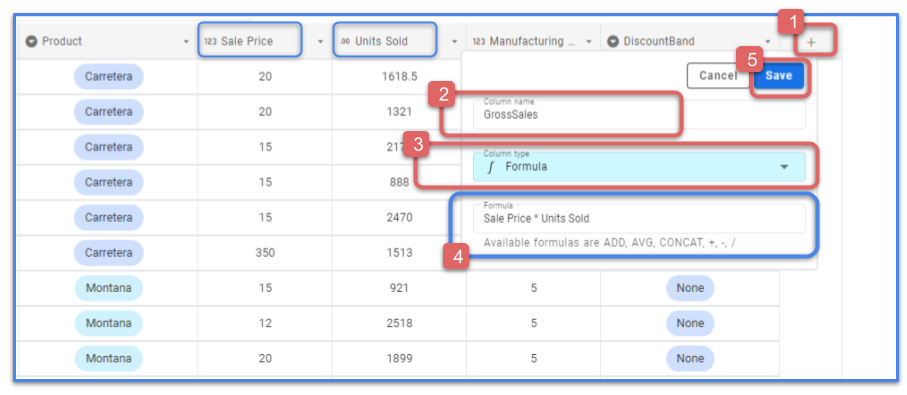Screen dimensions: 907x395
Task: Click the Save button
Action: click(778, 76)
